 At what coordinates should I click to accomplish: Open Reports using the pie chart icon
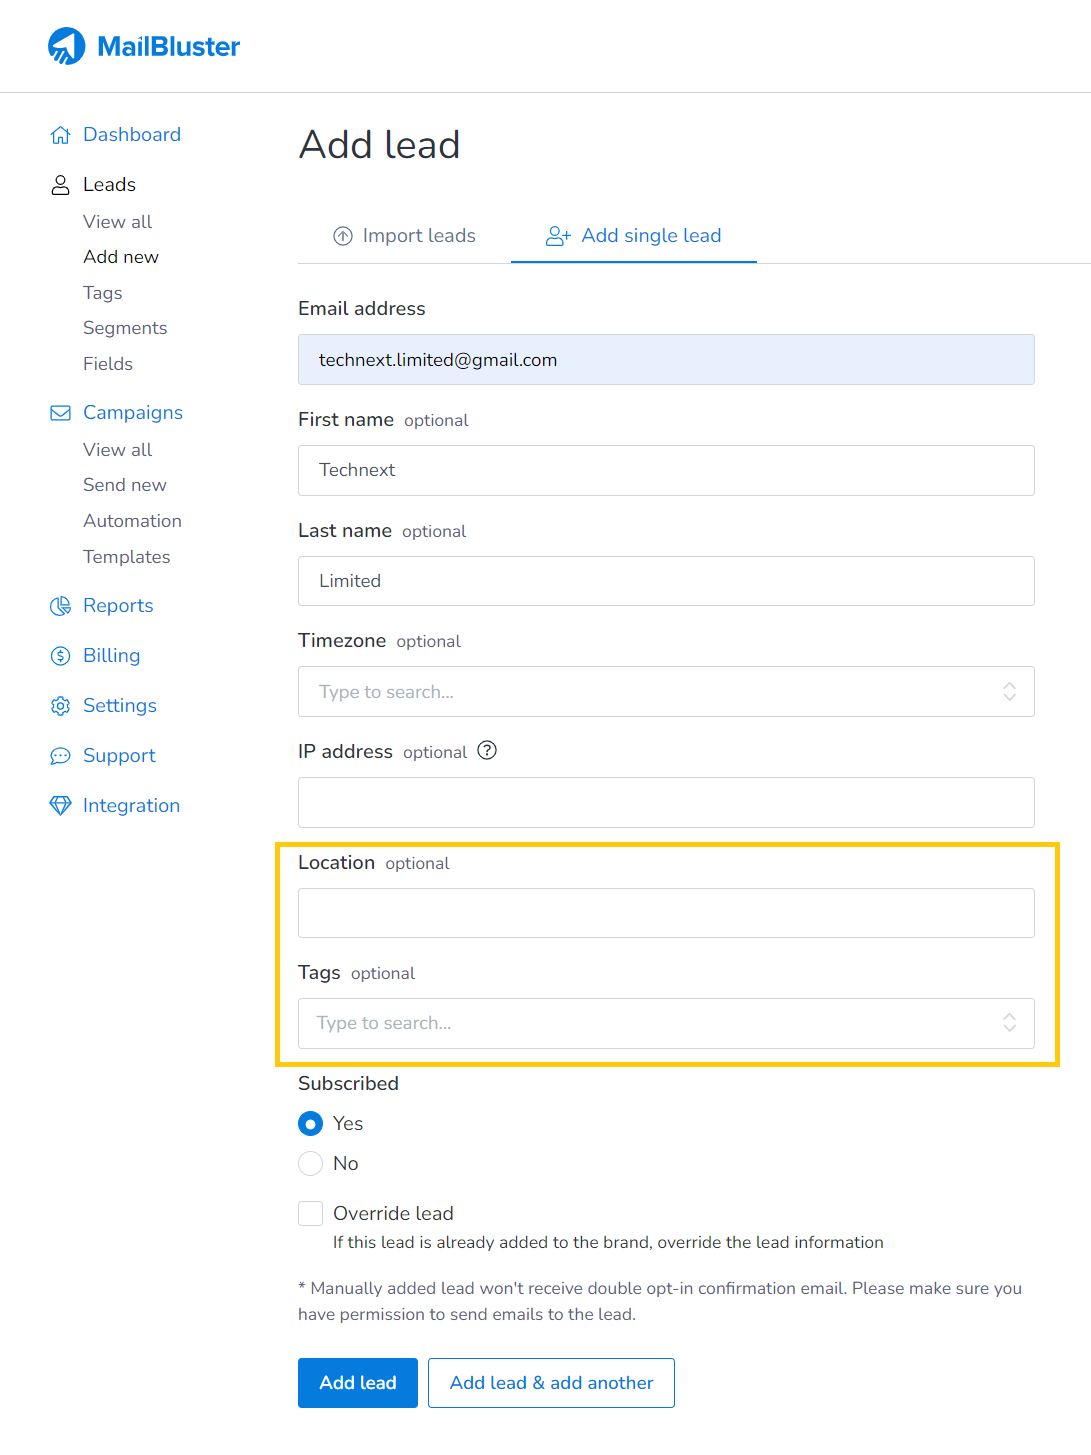pos(61,606)
